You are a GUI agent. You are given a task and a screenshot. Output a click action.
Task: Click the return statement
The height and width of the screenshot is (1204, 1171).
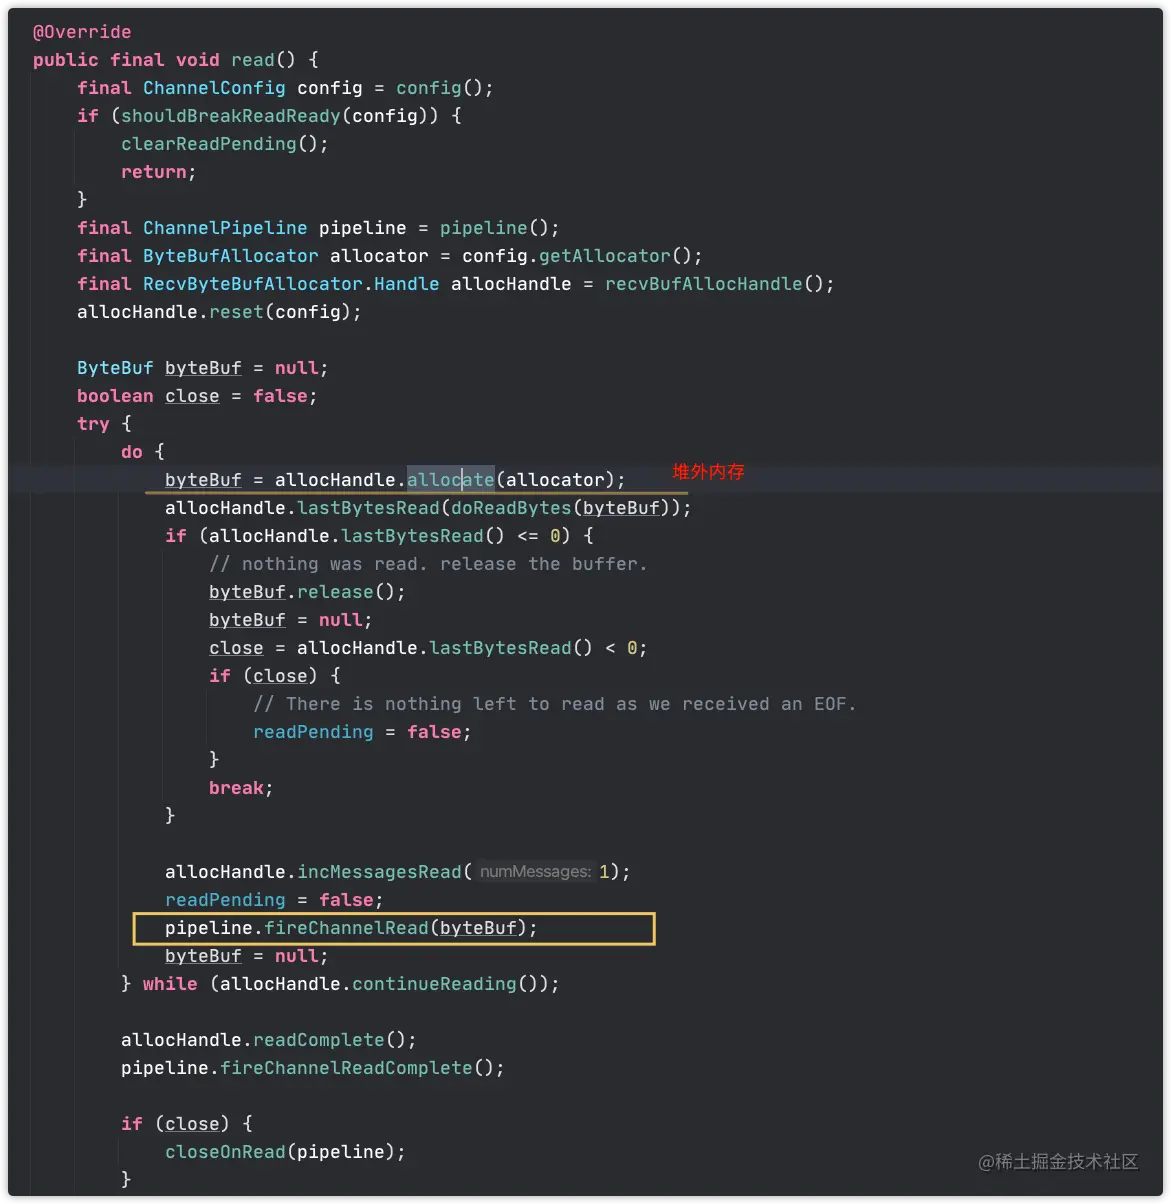click(159, 172)
